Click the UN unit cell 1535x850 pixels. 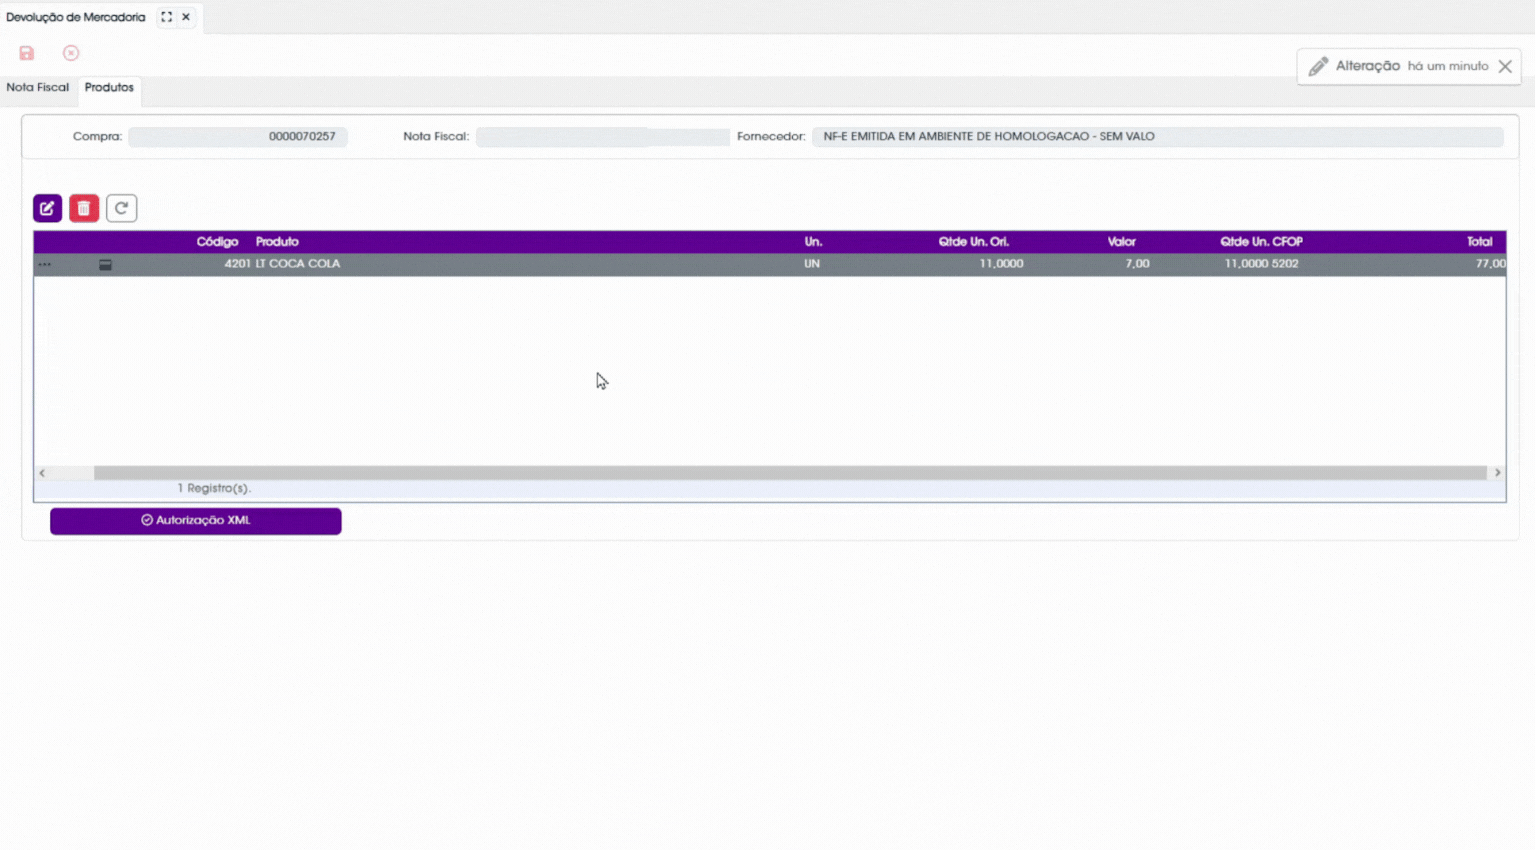812,264
